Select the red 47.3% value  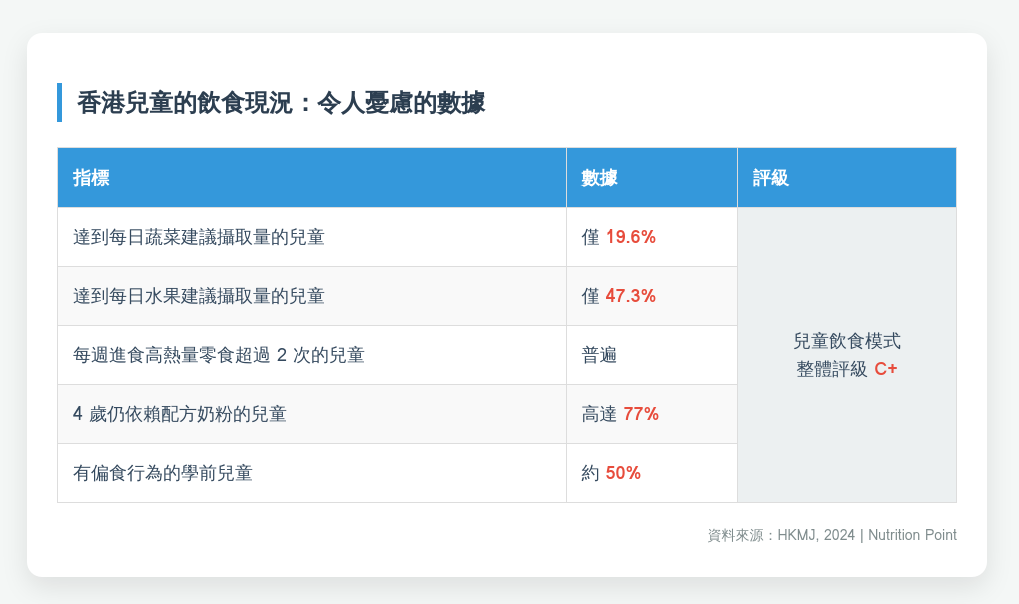click(630, 296)
